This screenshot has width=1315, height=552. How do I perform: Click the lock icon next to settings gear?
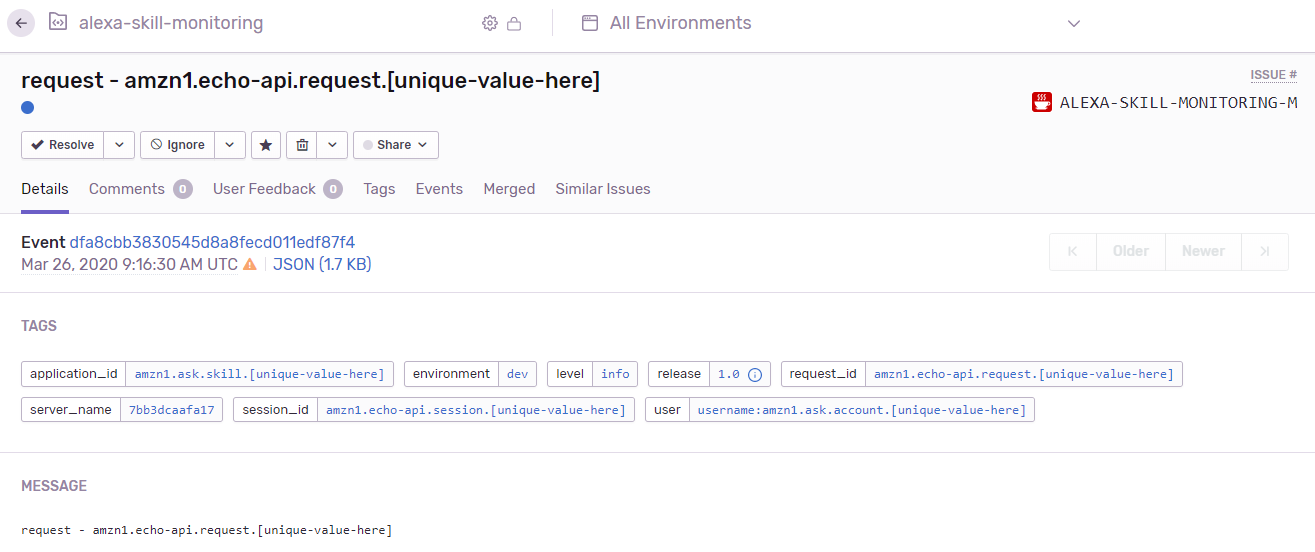click(514, 23)
